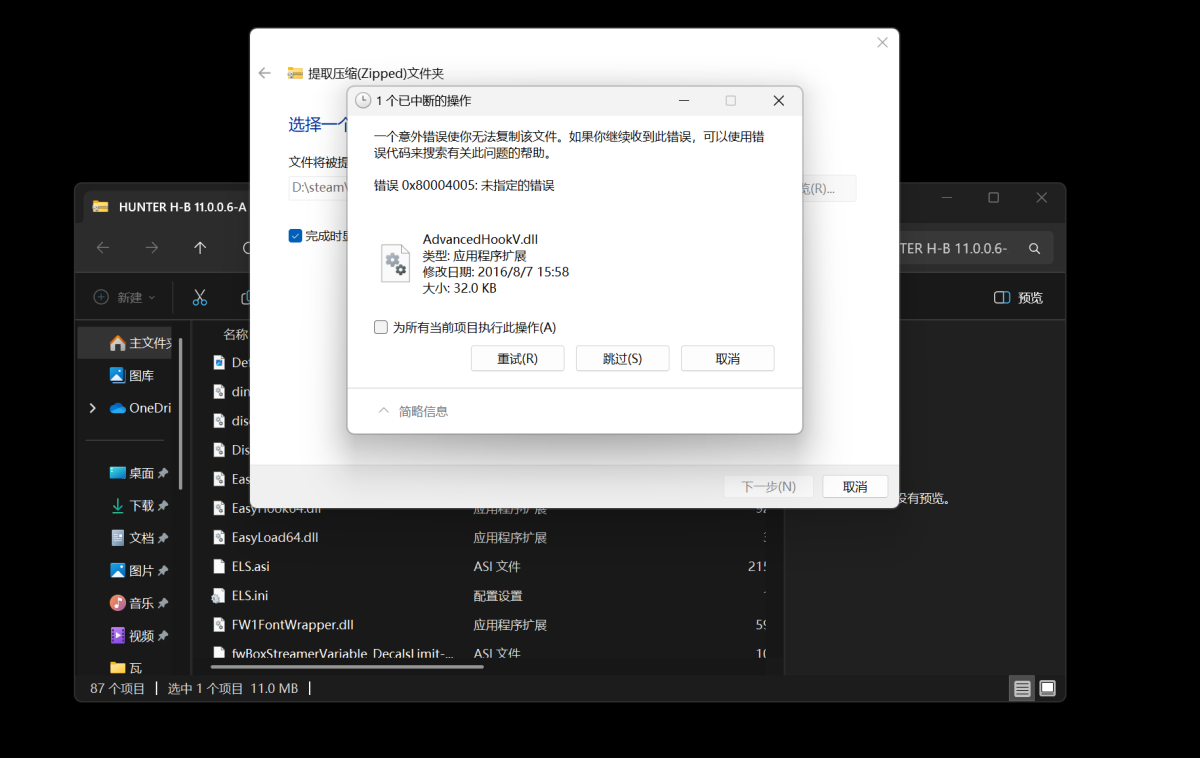The image size is (1200, 758).
Task: Open 图片 quick access folder
Action: [x=138, y=571]
